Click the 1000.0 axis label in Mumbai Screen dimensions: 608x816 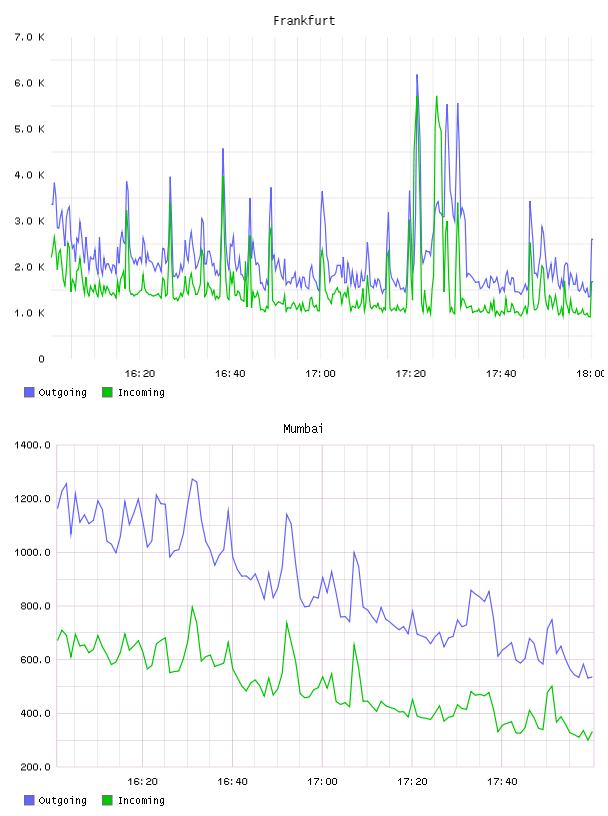pos(32,552)
